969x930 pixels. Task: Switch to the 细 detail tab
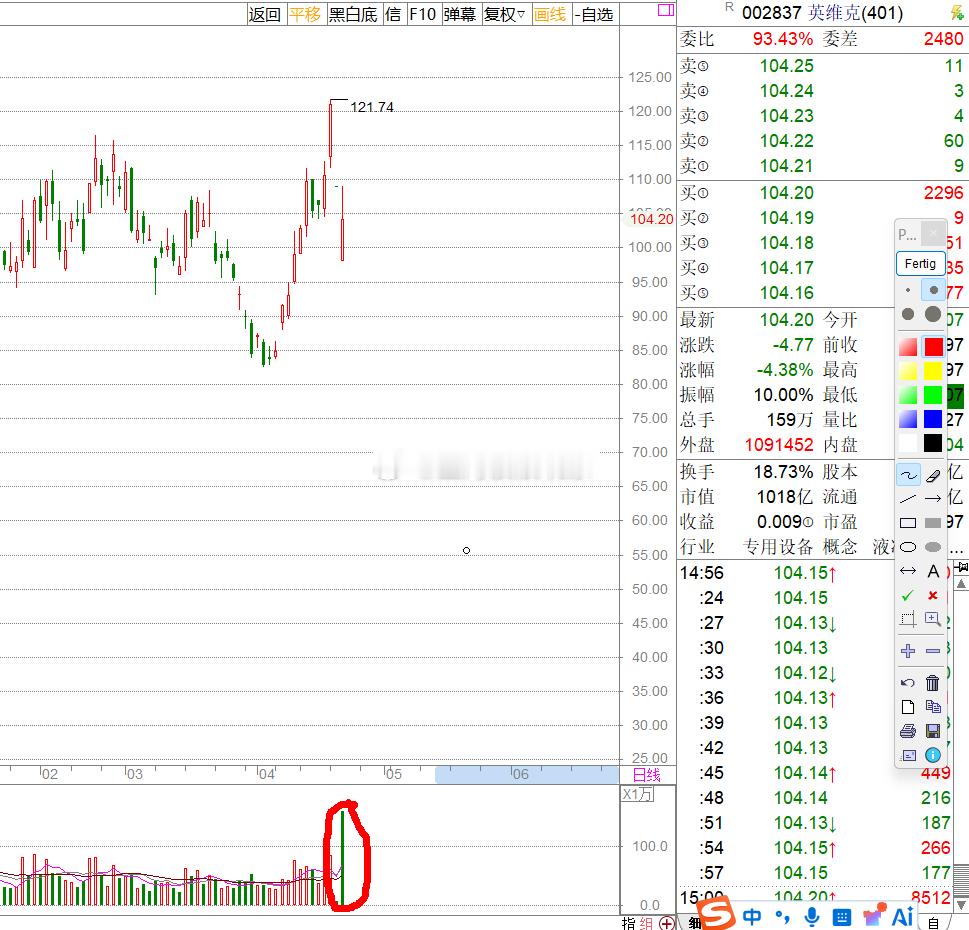(x=695, y=923)
